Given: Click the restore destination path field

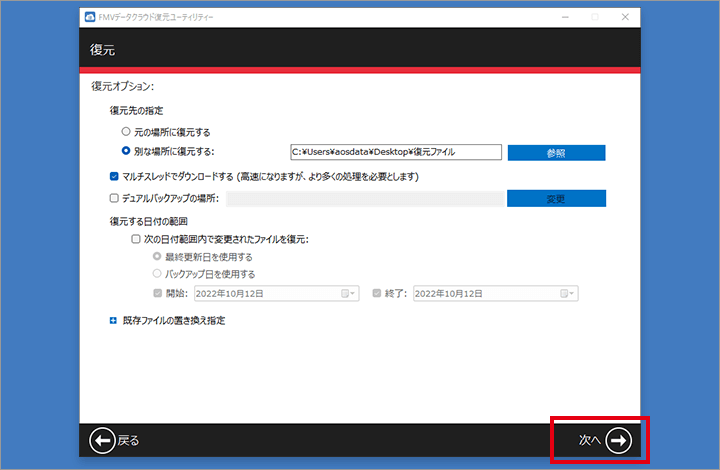Looking at the screenshot, I should pyautogui.click(x=394, y=152).
